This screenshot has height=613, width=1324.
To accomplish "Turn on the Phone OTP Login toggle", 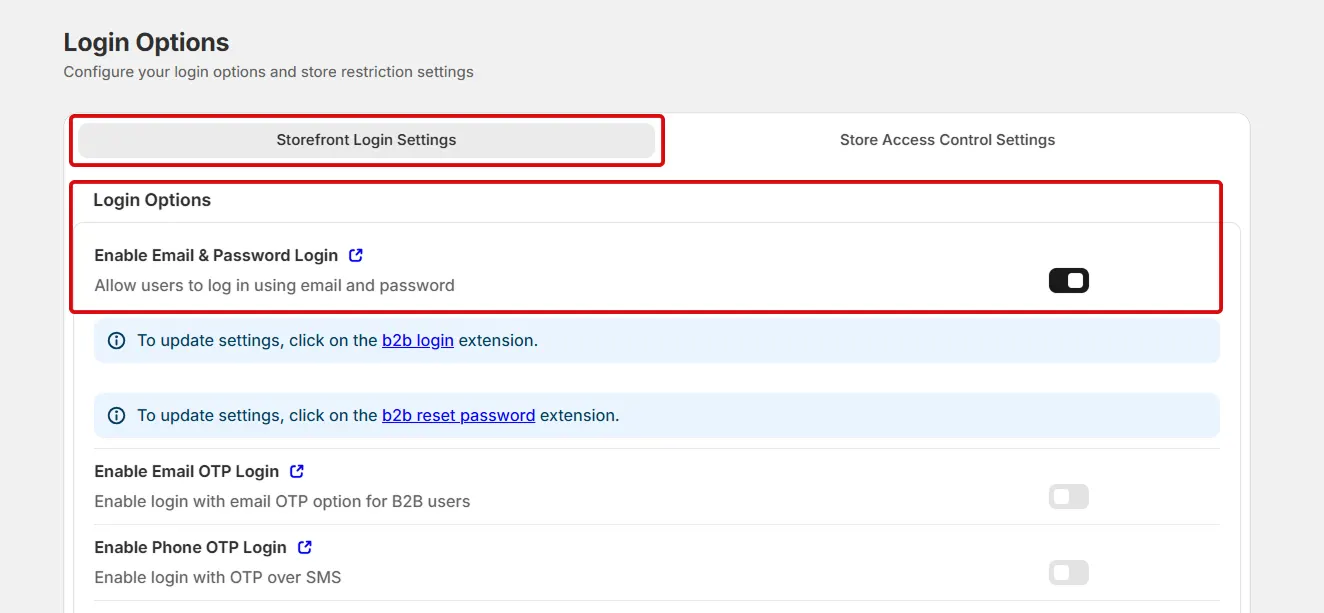I will pos(1068,573).
